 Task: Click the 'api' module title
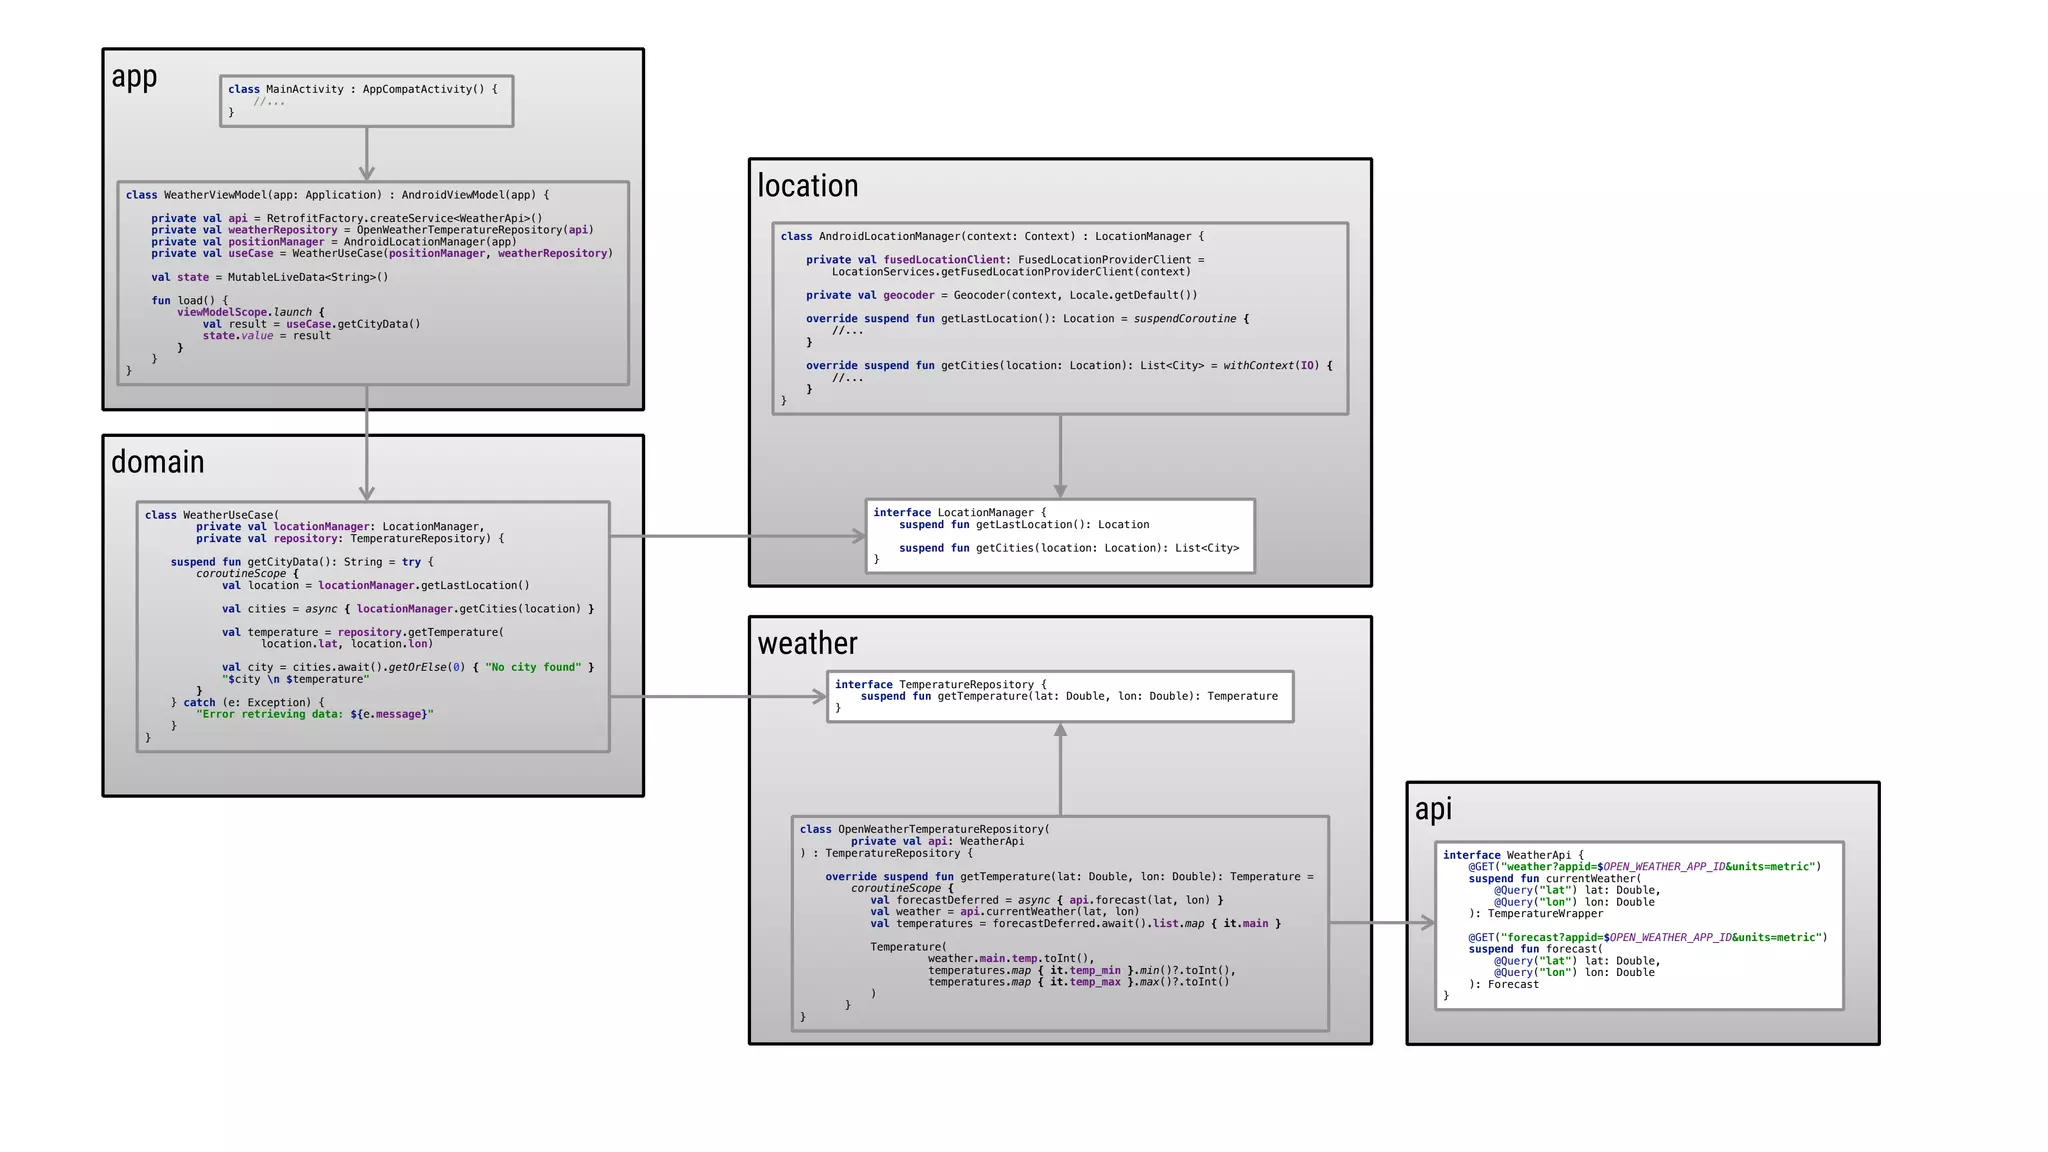[x=1433, y=809]
